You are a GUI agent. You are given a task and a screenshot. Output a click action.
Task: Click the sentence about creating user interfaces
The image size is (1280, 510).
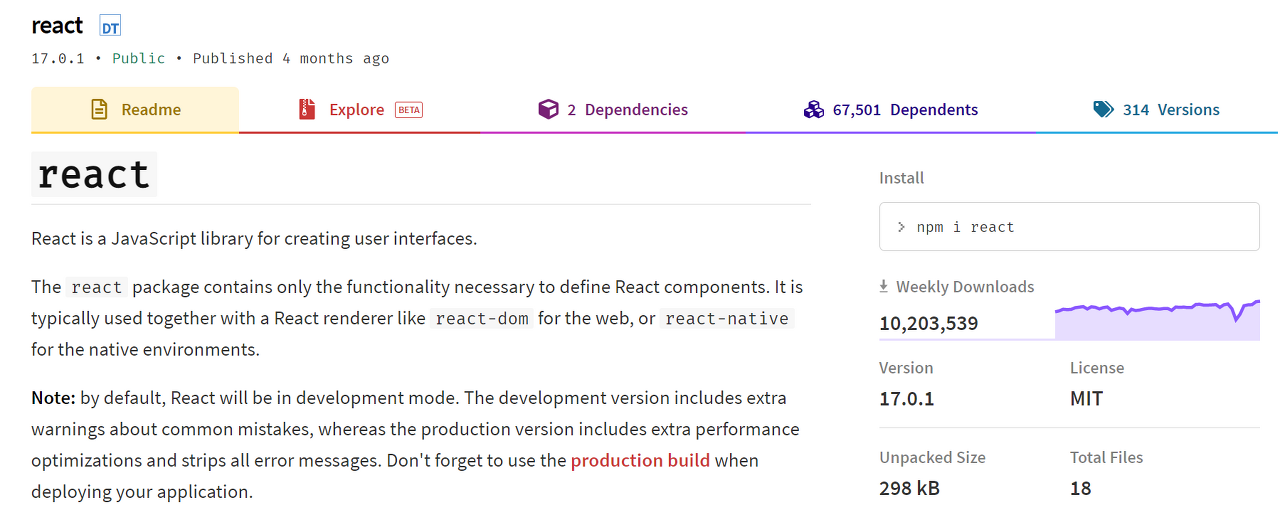coord(255,238)
